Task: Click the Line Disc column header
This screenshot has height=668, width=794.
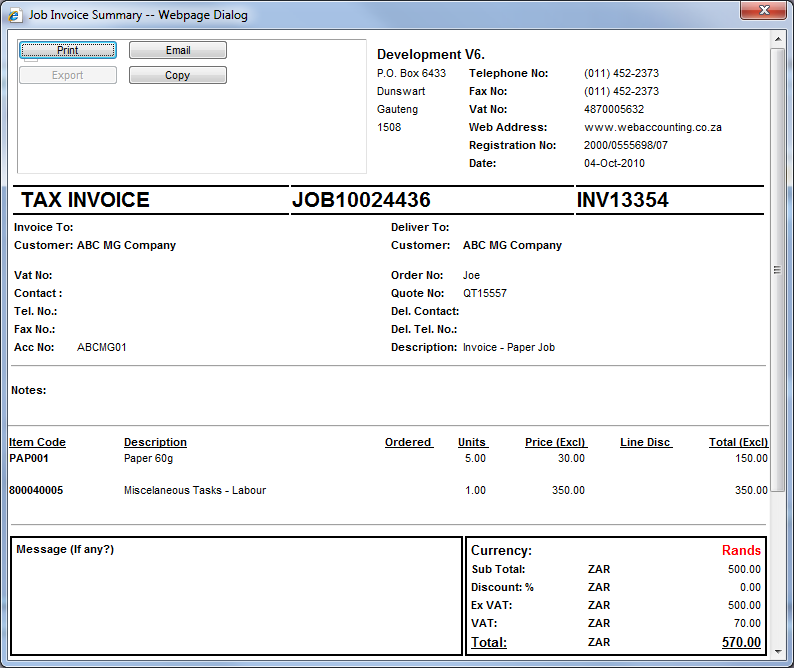Action: (x=645, y=442)
